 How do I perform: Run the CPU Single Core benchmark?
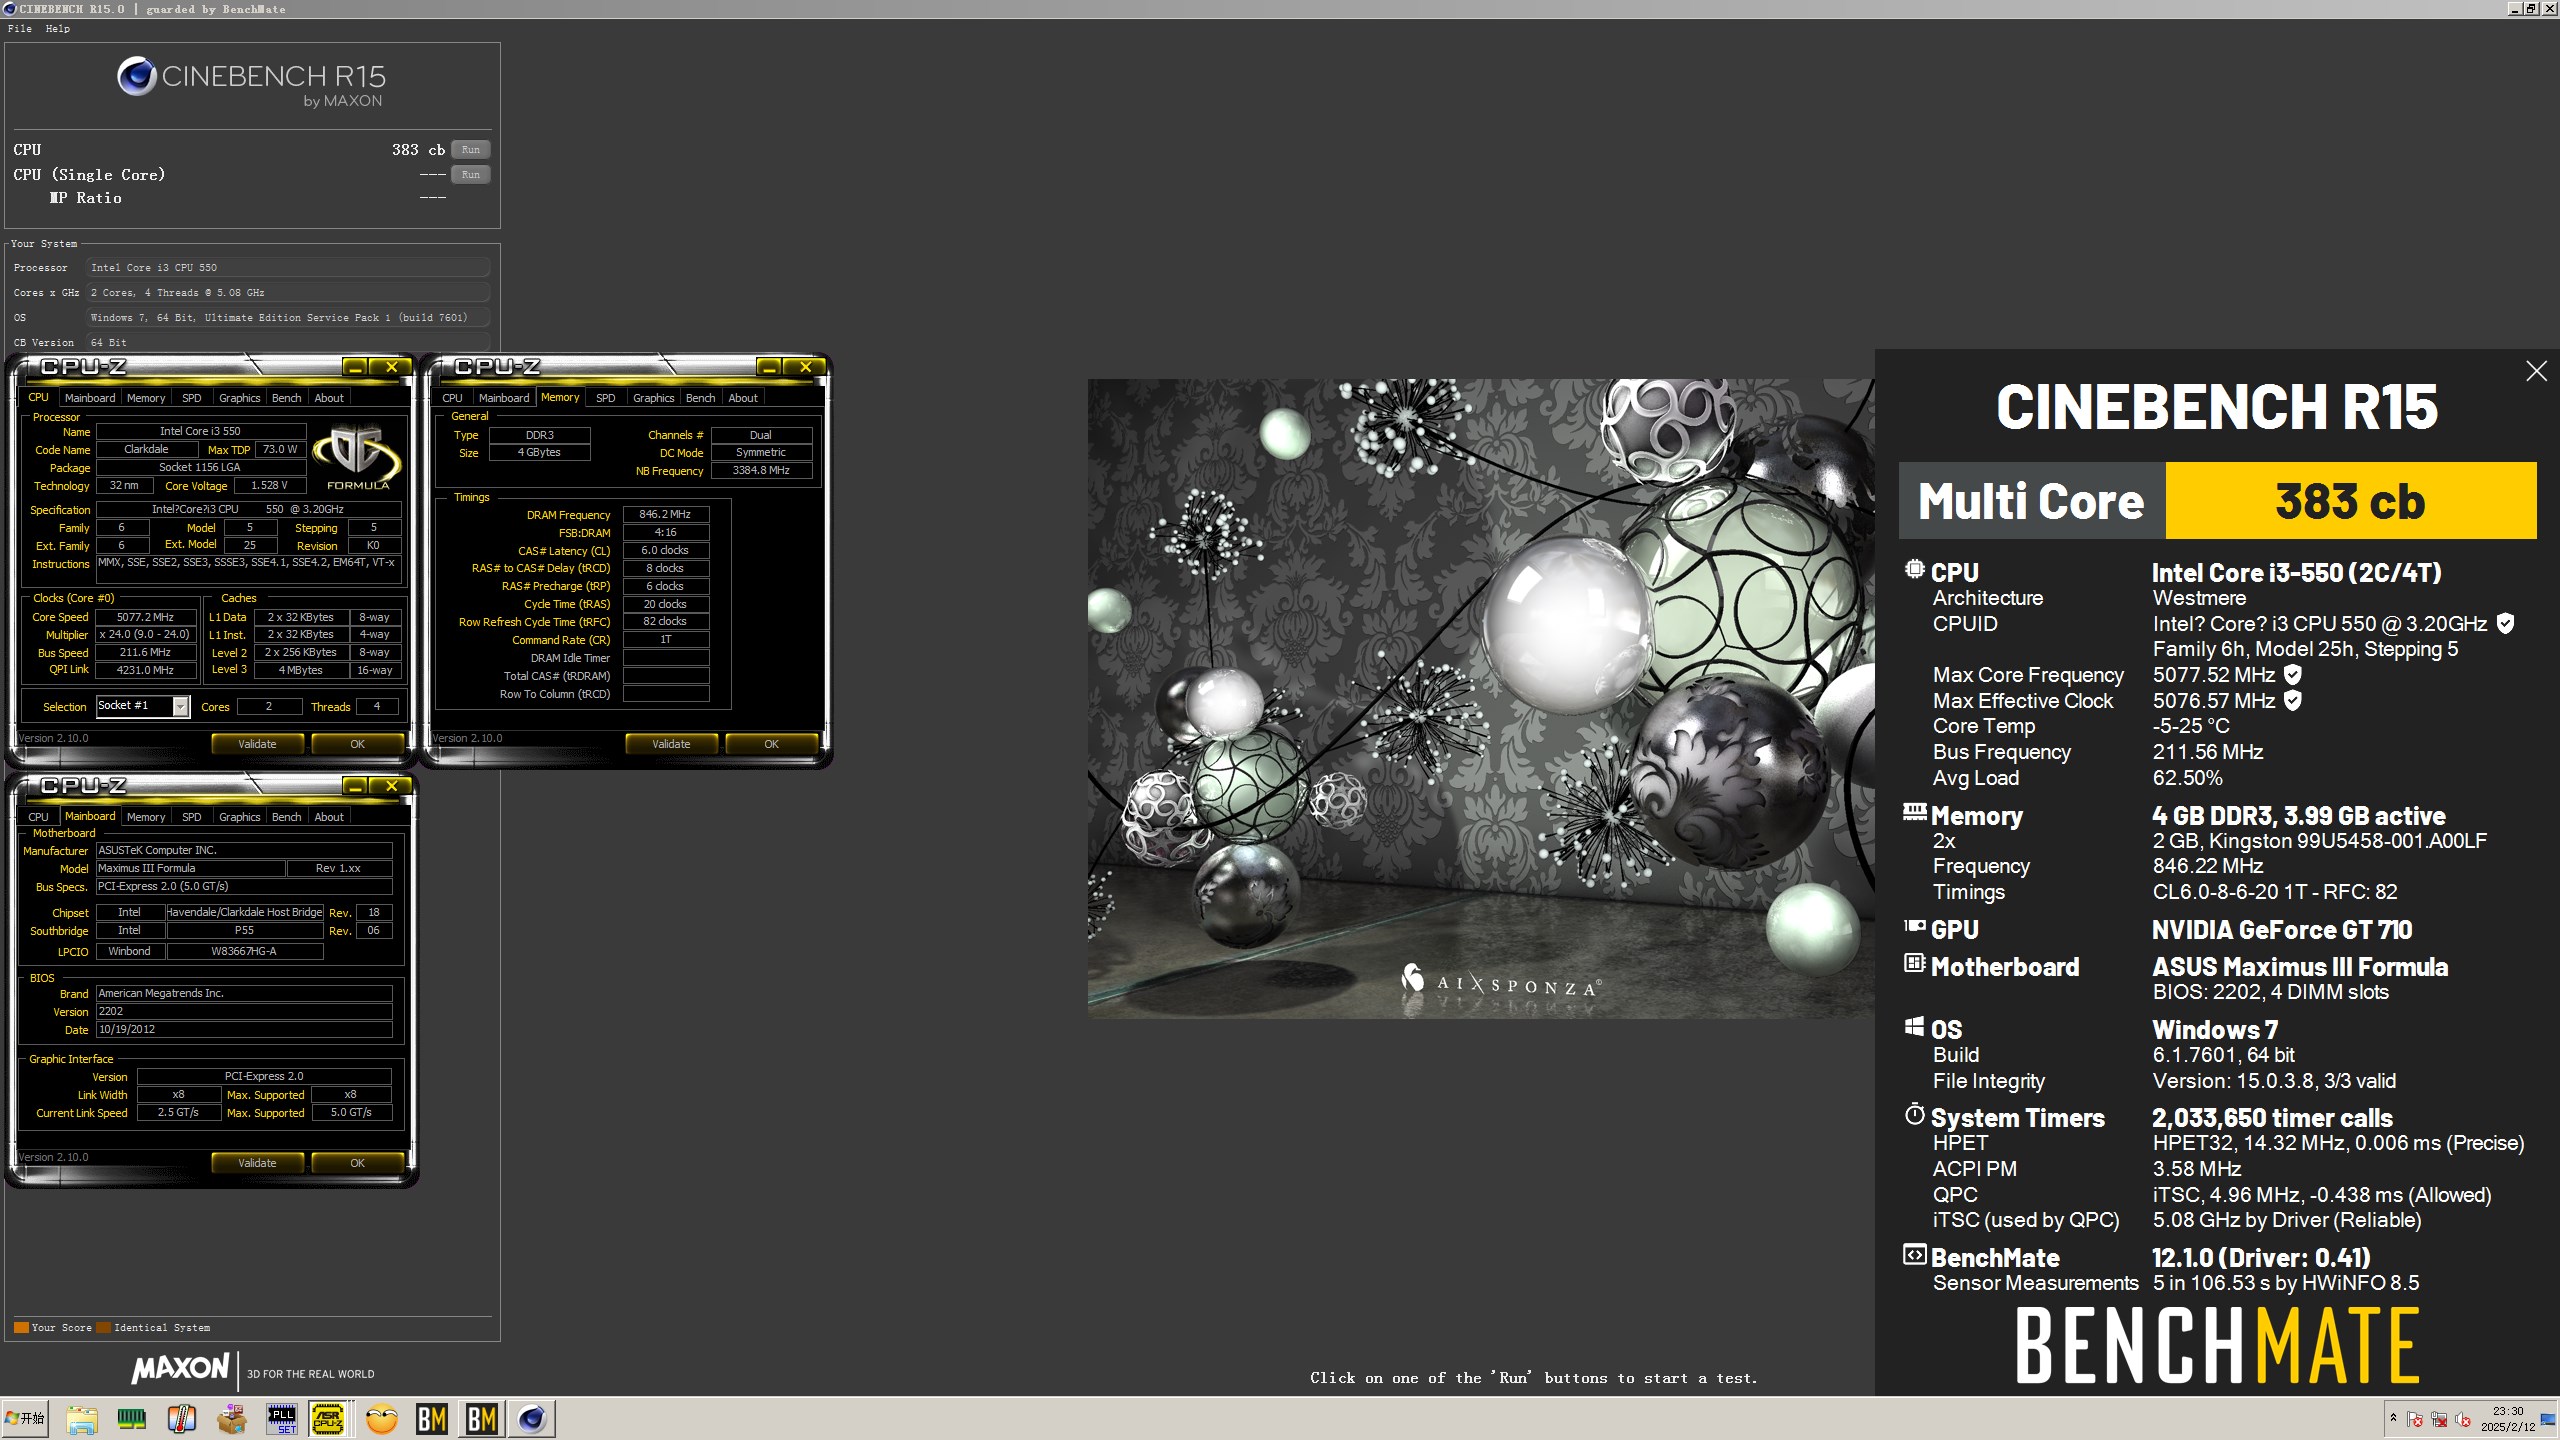click(470, 175)
